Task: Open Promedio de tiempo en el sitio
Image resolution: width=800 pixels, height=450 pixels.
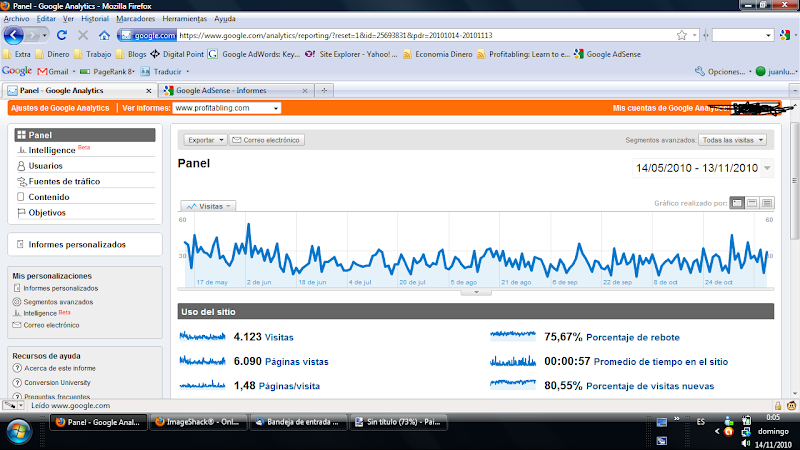Action: coord(661,362)
